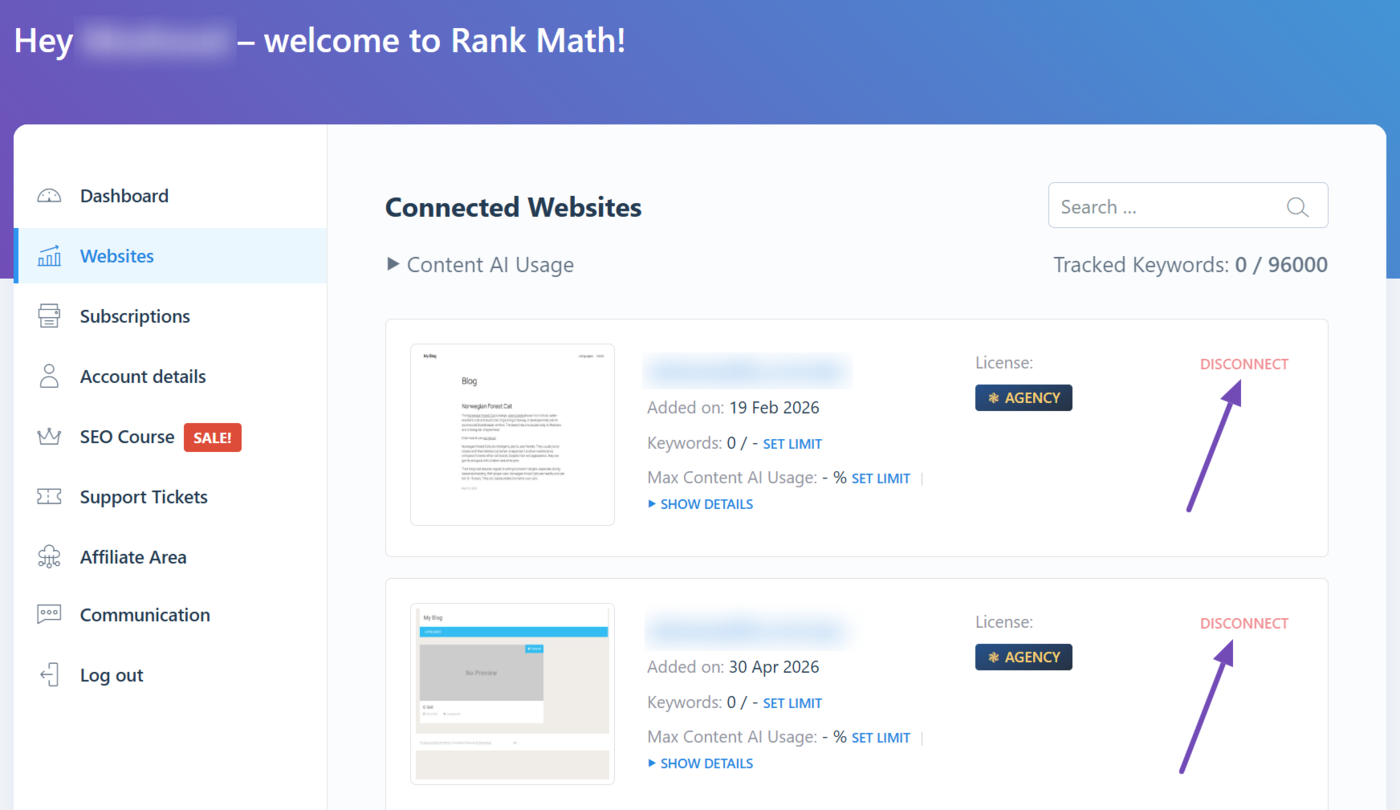Expand Content AI Usage section
The width and height of the screenshot is (1400, 810).
click(x=480, y=265)
